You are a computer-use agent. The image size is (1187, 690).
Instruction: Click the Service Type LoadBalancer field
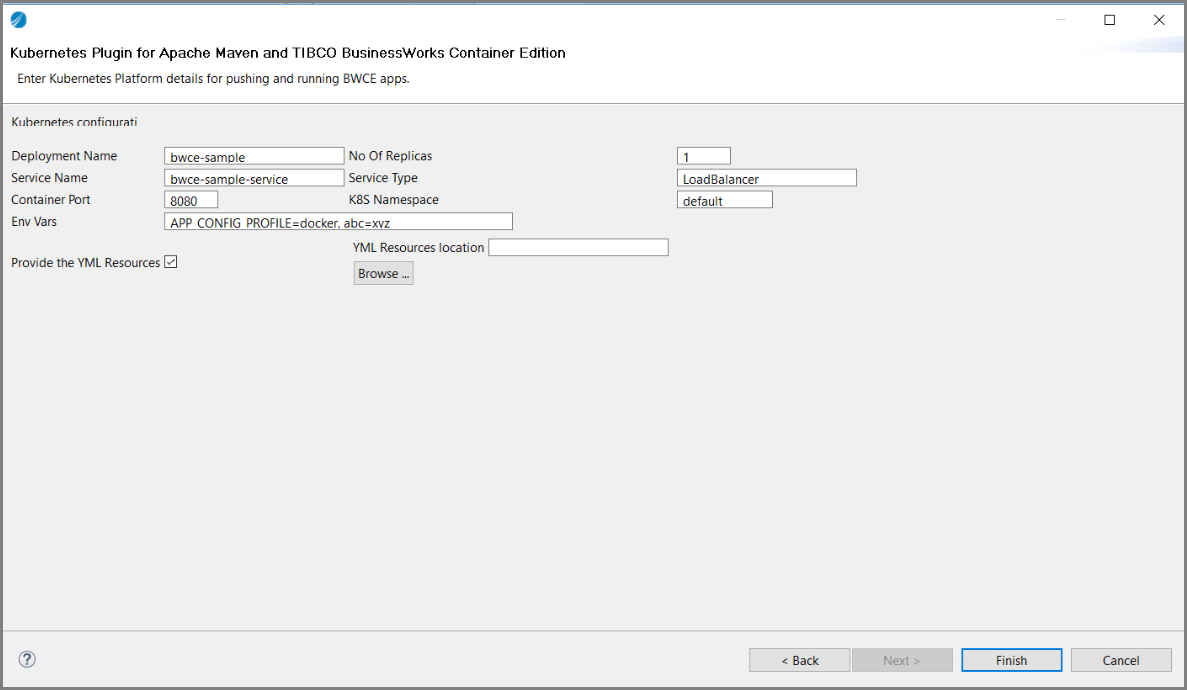pyautogui.click(x=767, y=178)
